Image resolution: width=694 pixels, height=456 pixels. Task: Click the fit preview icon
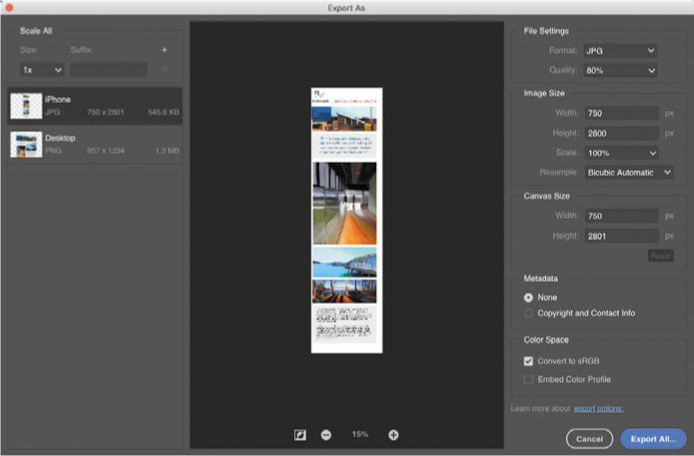[x=299, y=434]
